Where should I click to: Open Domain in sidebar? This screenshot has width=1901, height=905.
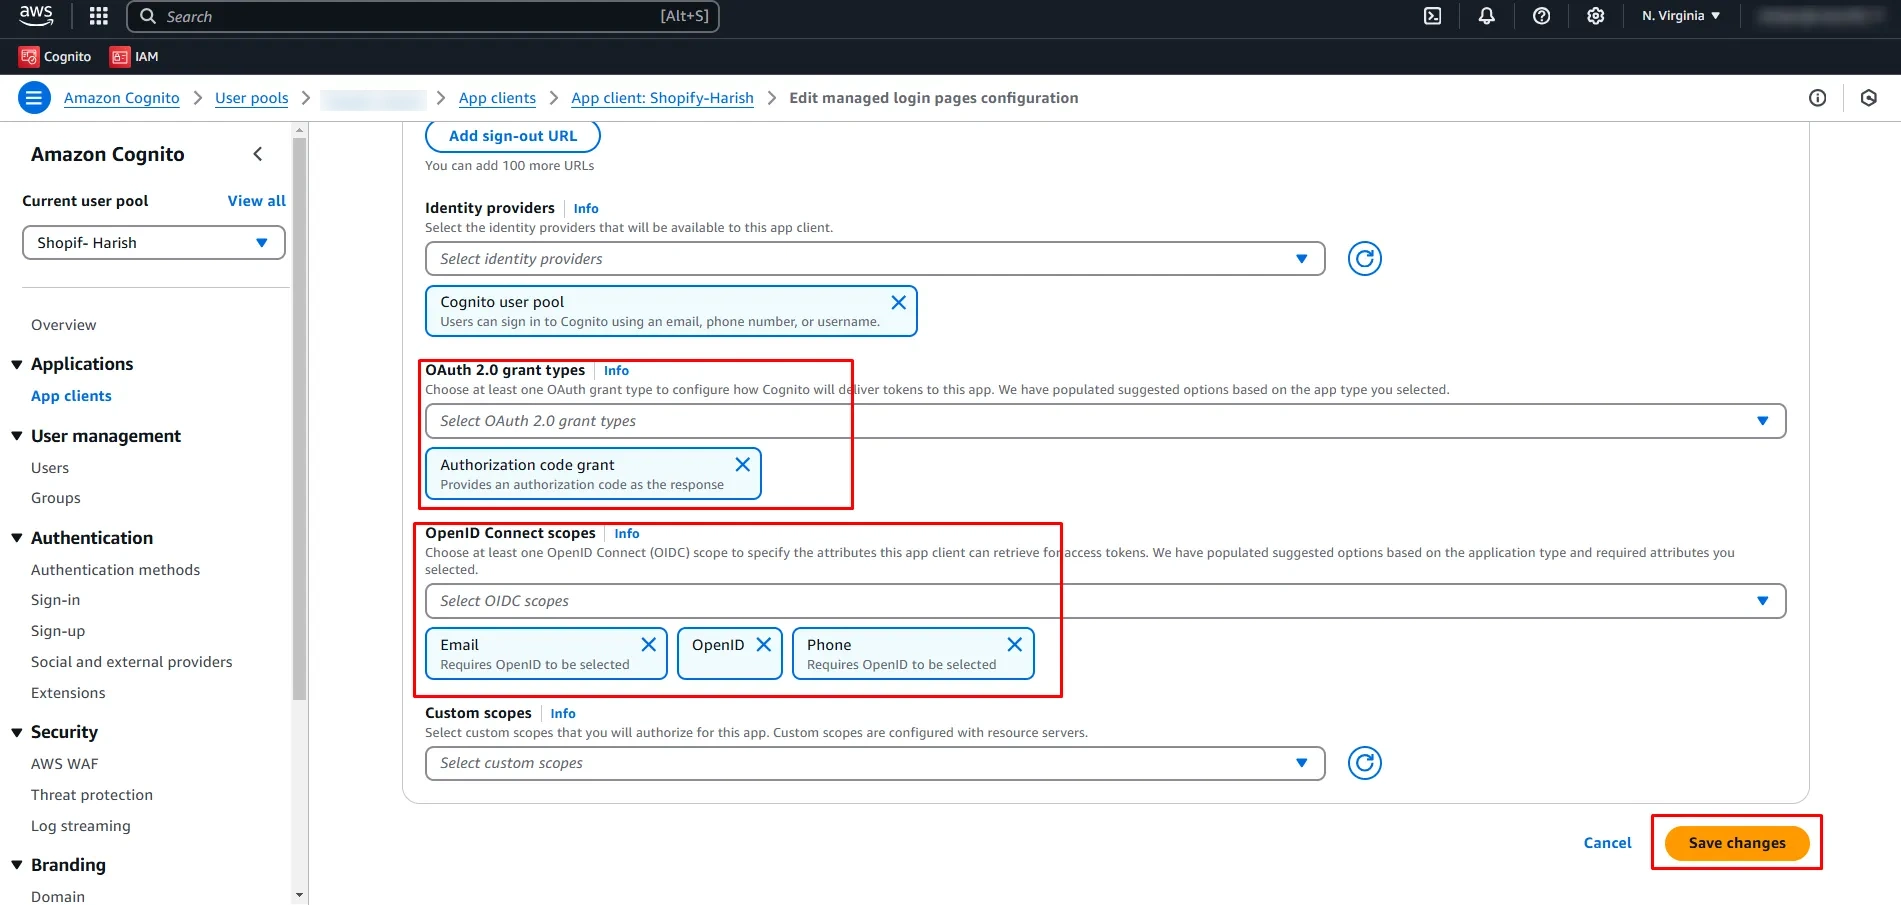(x=58, y=896)
